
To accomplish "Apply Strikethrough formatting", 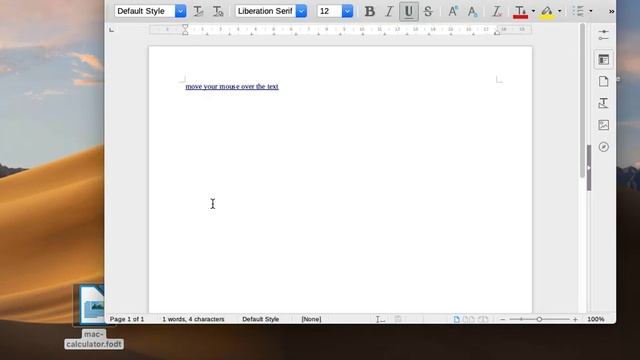I will (x=428, y=11).
